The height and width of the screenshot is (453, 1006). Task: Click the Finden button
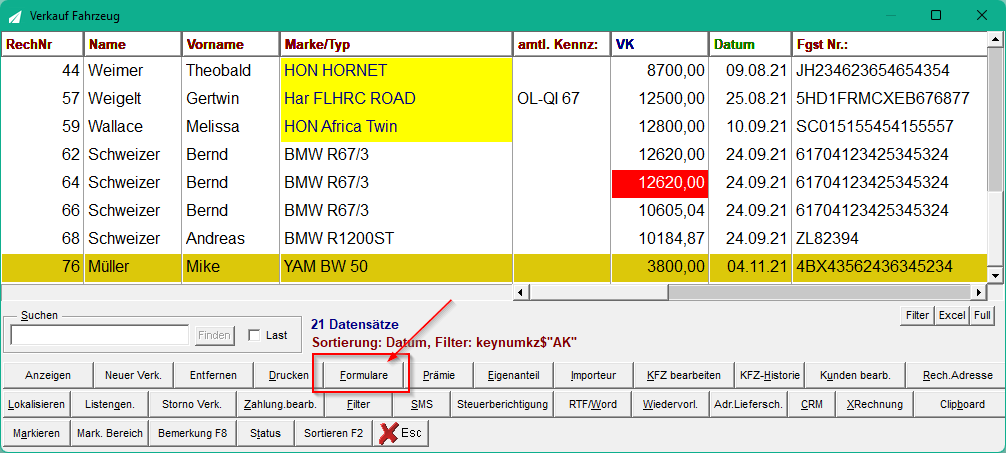point(216,335)
